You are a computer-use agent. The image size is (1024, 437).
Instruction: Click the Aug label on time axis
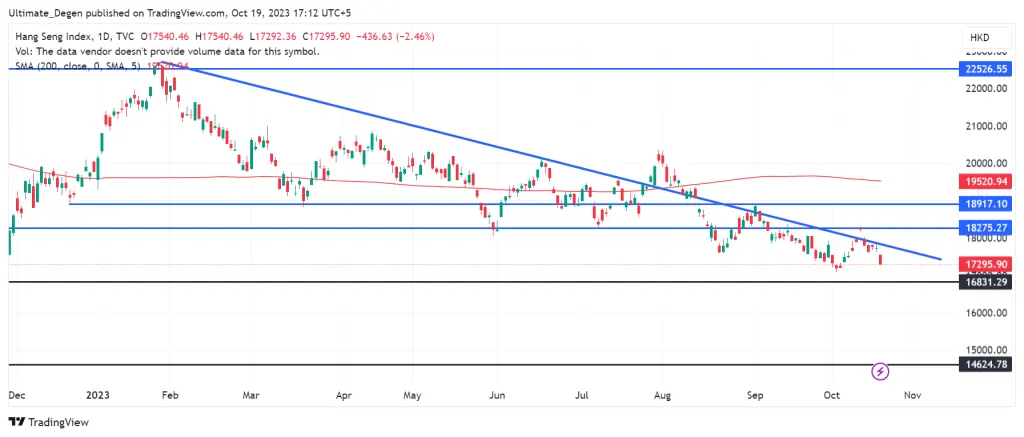662,395
